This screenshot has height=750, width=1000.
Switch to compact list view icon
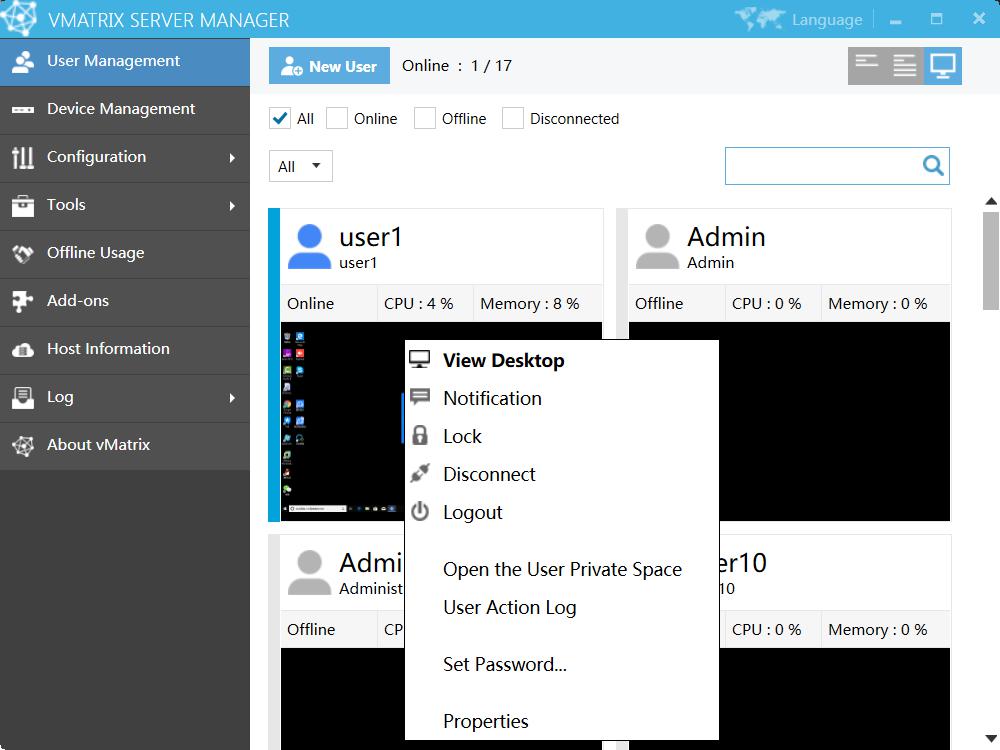pyautogui.click(x=867, y=66)
